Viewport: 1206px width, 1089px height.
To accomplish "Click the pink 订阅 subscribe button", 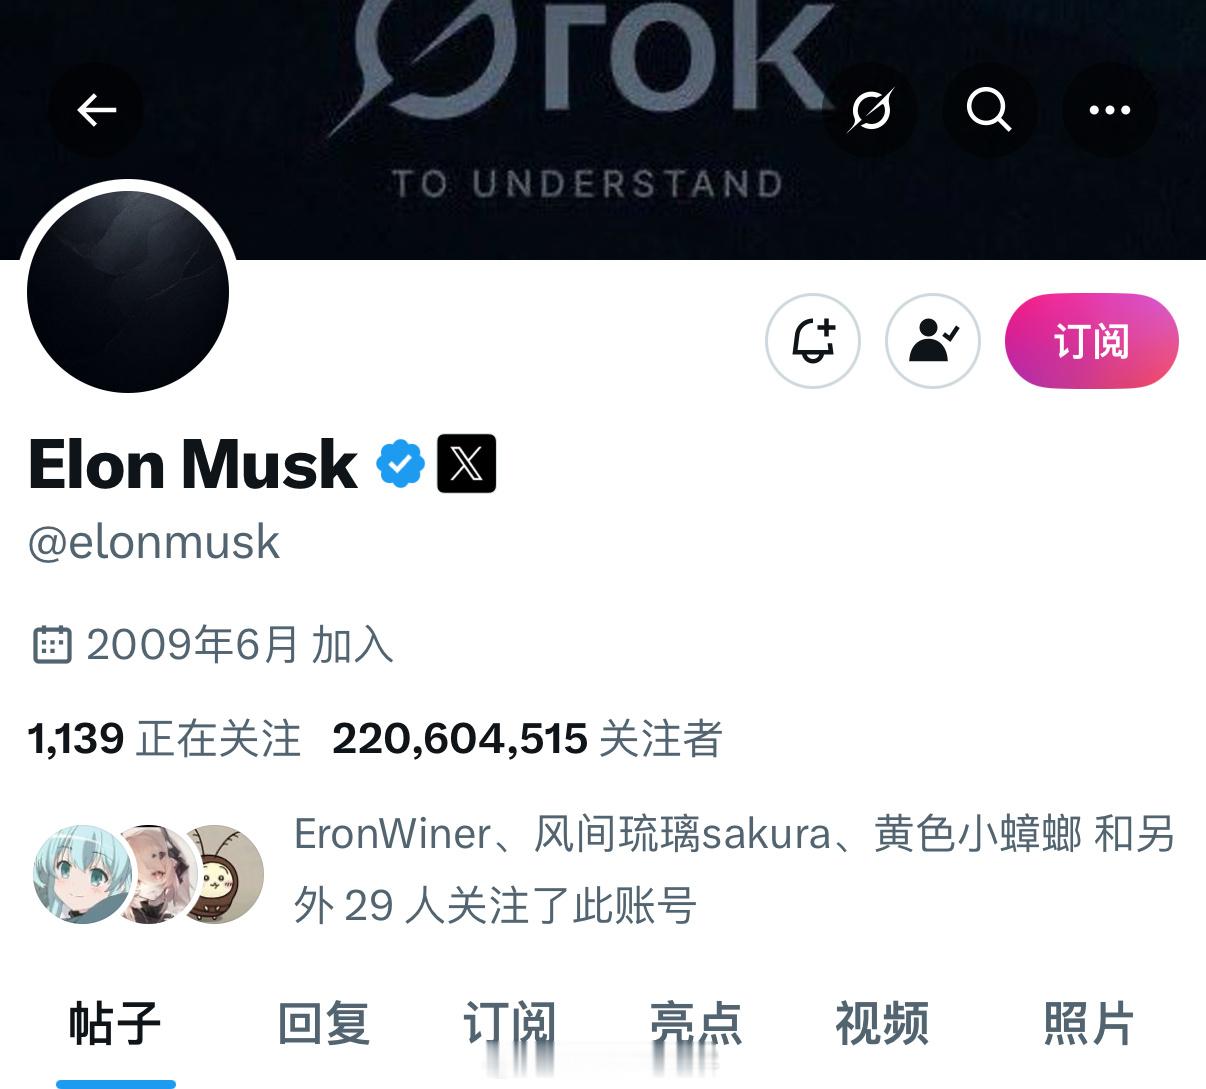I will coord(1092,341).
